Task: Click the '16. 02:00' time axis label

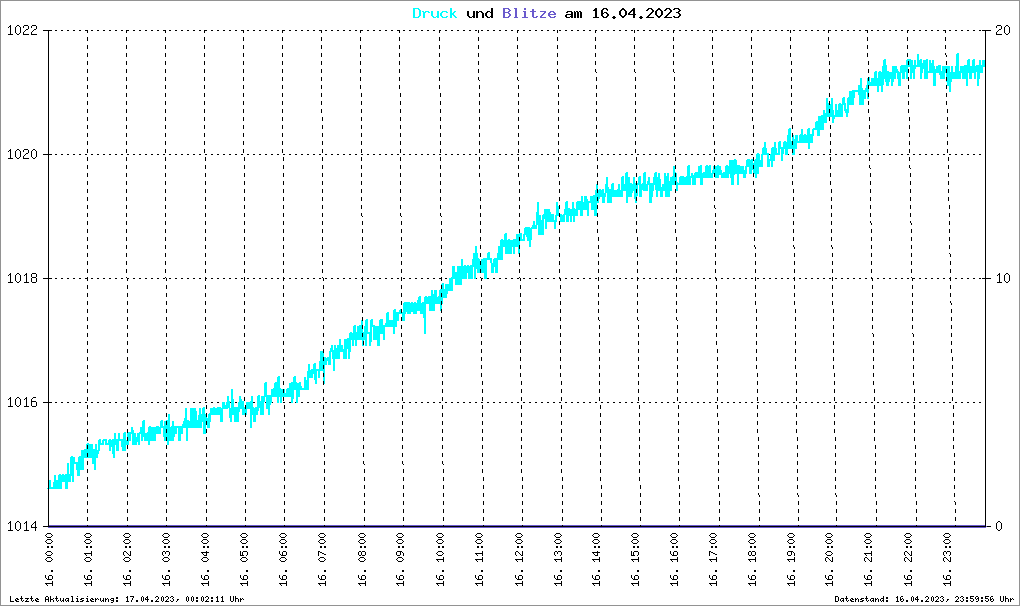Action: [128, 559]
